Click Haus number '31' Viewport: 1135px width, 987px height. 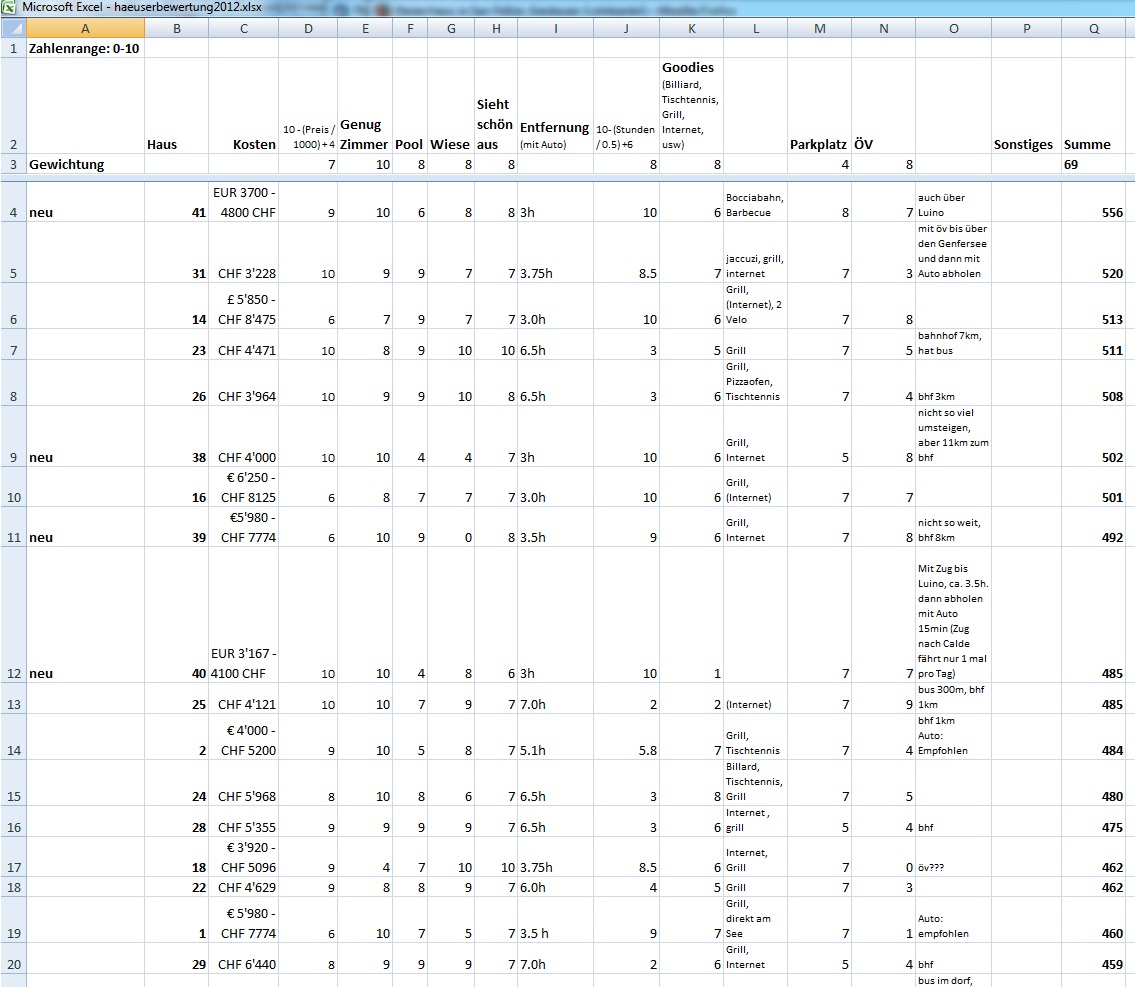click(177, 252)
